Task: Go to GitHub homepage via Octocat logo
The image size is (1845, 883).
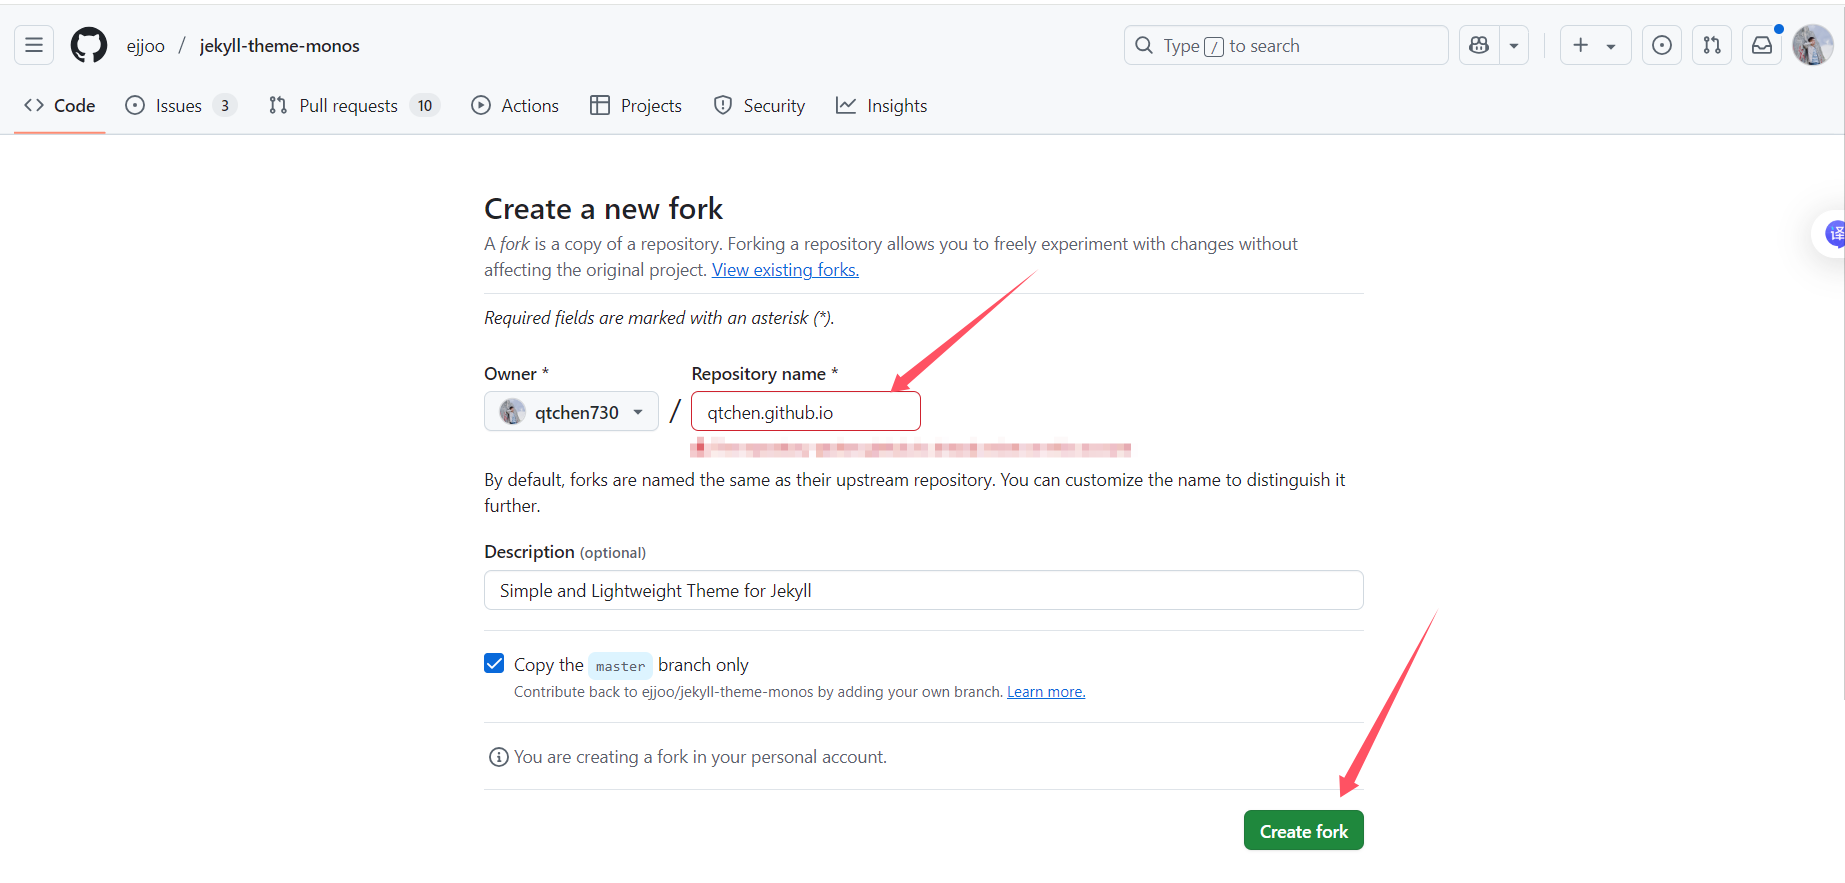Action: [x=89, y=45]
